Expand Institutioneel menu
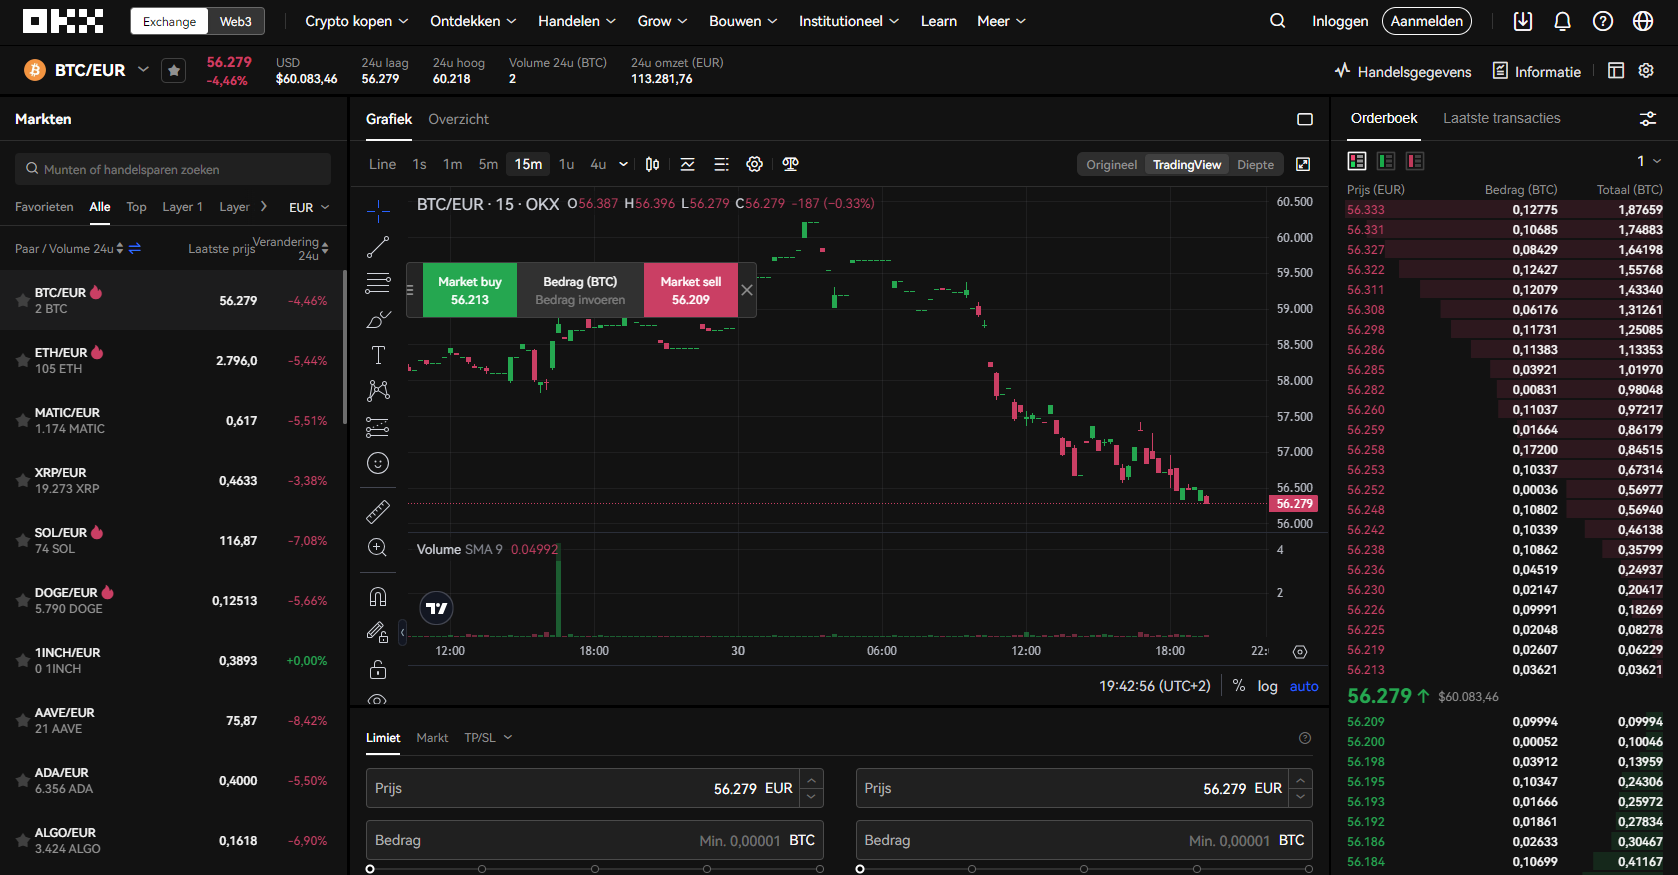This screenshot has height=875, width=1678. click(x=849, y=21)
